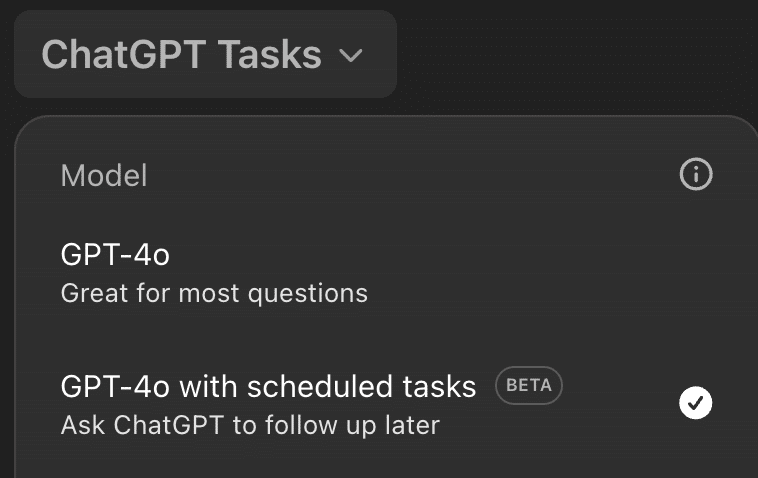Screen dimensions: 758x478
Task: Click the "Great for most questions" description
Action: (x=214, y=294)
